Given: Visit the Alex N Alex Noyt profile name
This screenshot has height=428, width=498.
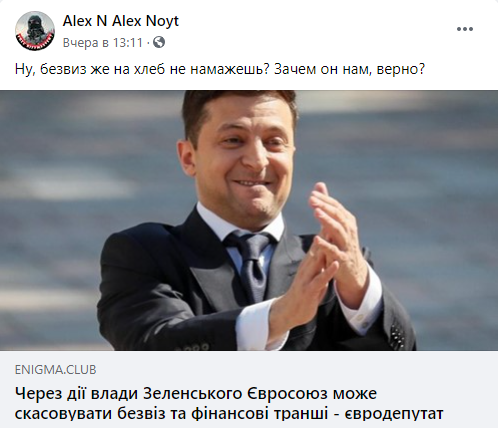Looking at the screenshot, I should (121, 21).
